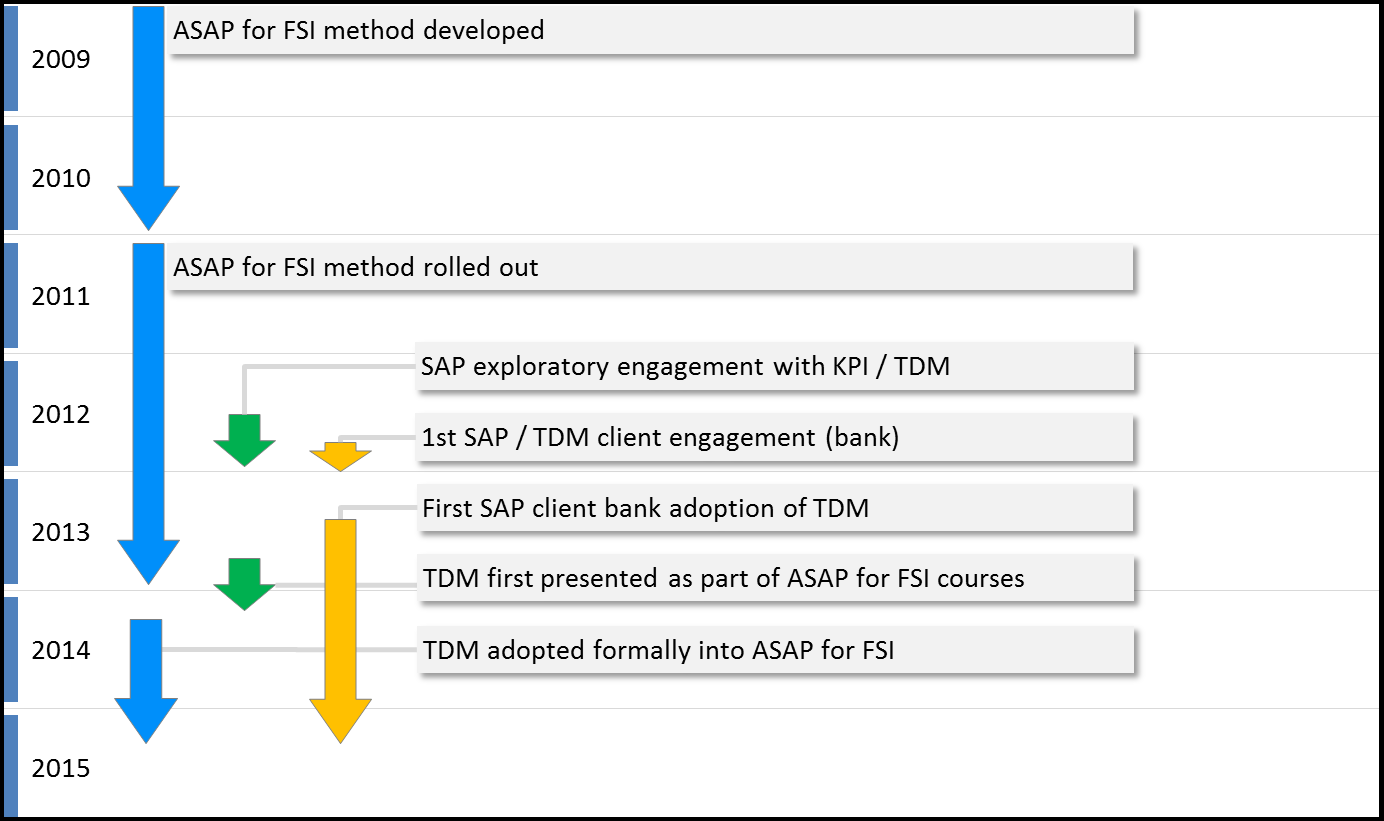The width and height of the screenshot is (1384, 821).
Task: Click the long blue arrow from 2011 to 2013
Action: point(148,400)
